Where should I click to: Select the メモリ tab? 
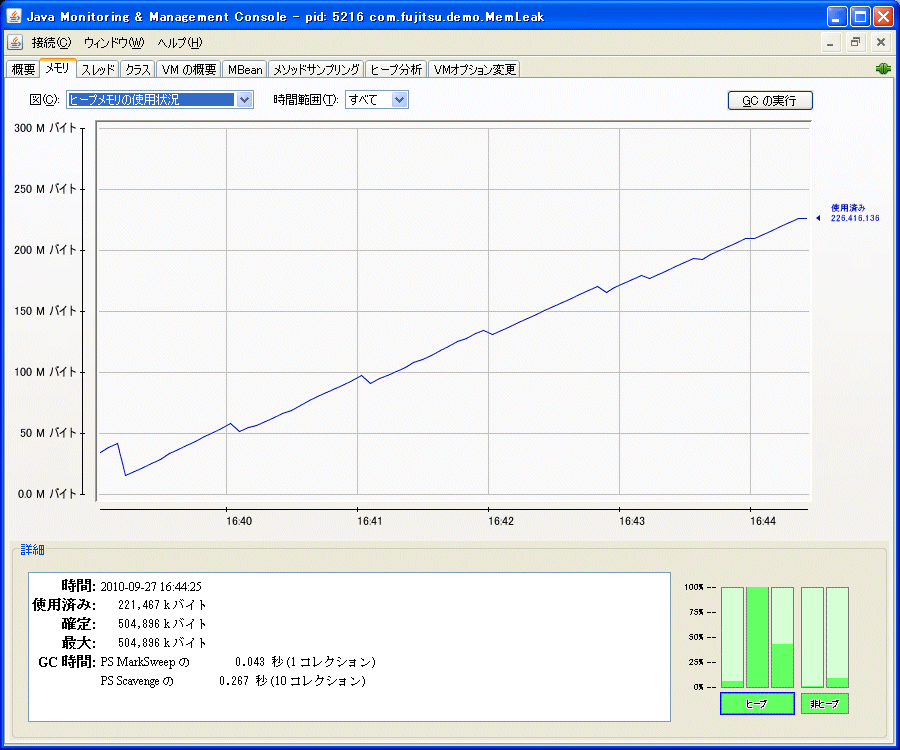point(57,68)
